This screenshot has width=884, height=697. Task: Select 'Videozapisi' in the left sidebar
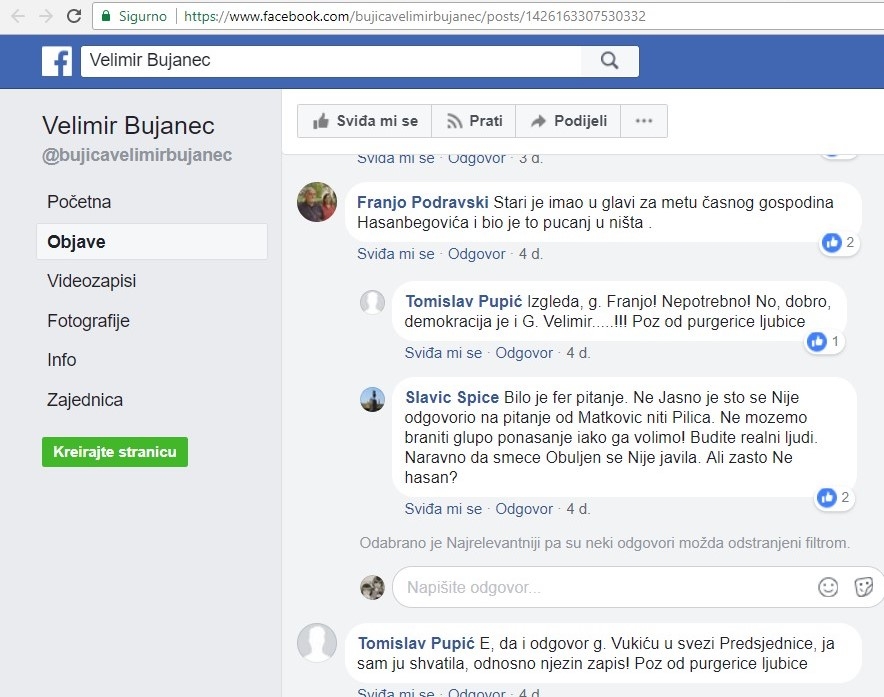coord(91,281)
